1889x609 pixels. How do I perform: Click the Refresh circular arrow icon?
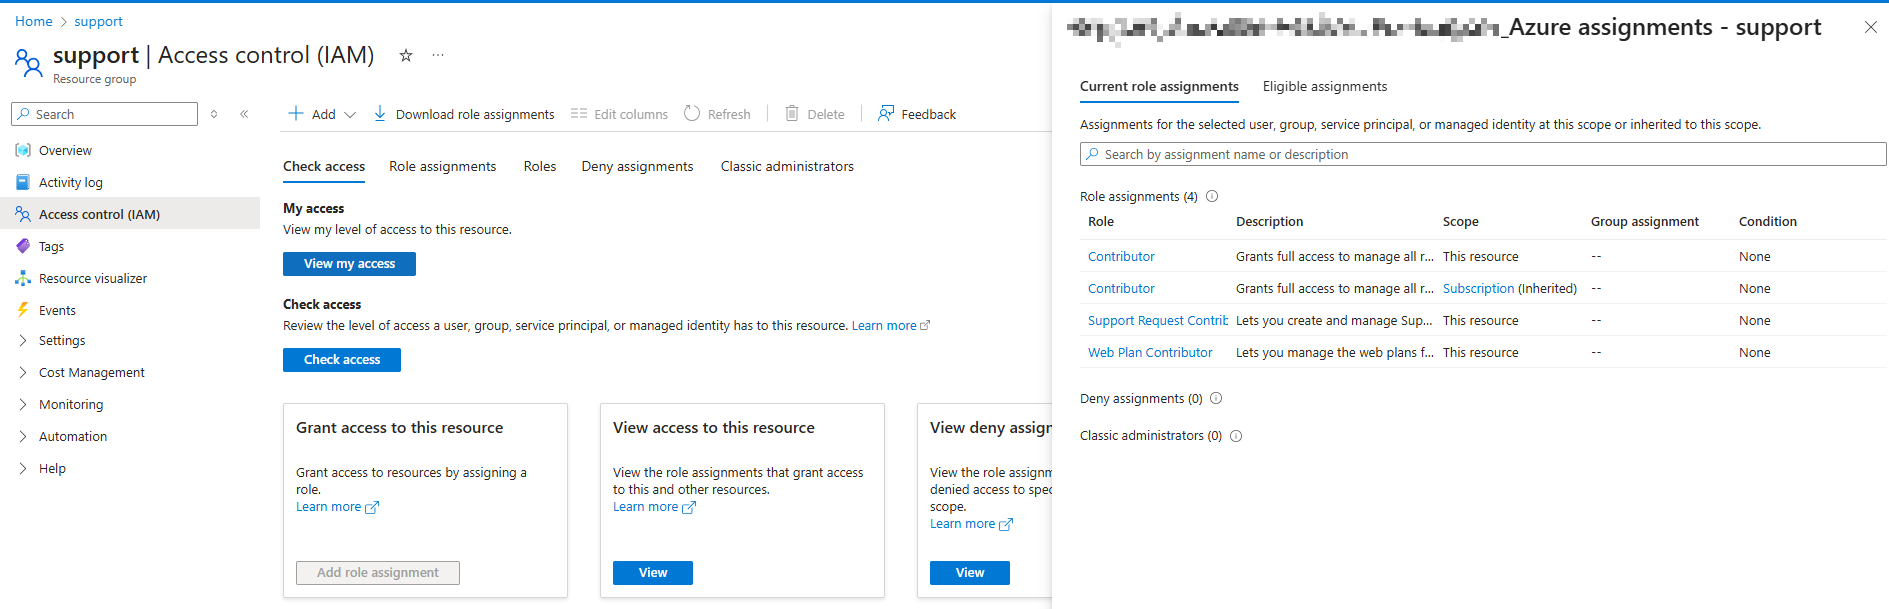692,113
